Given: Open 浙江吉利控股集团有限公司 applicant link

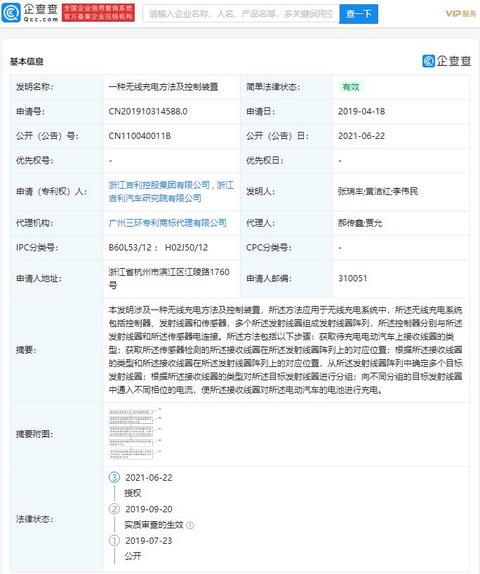Looking at the screenshot, I should (159, 185).
